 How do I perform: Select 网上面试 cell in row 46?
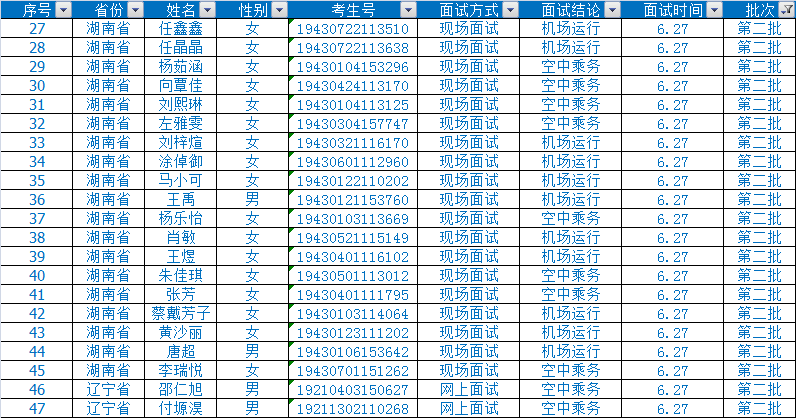469,390
